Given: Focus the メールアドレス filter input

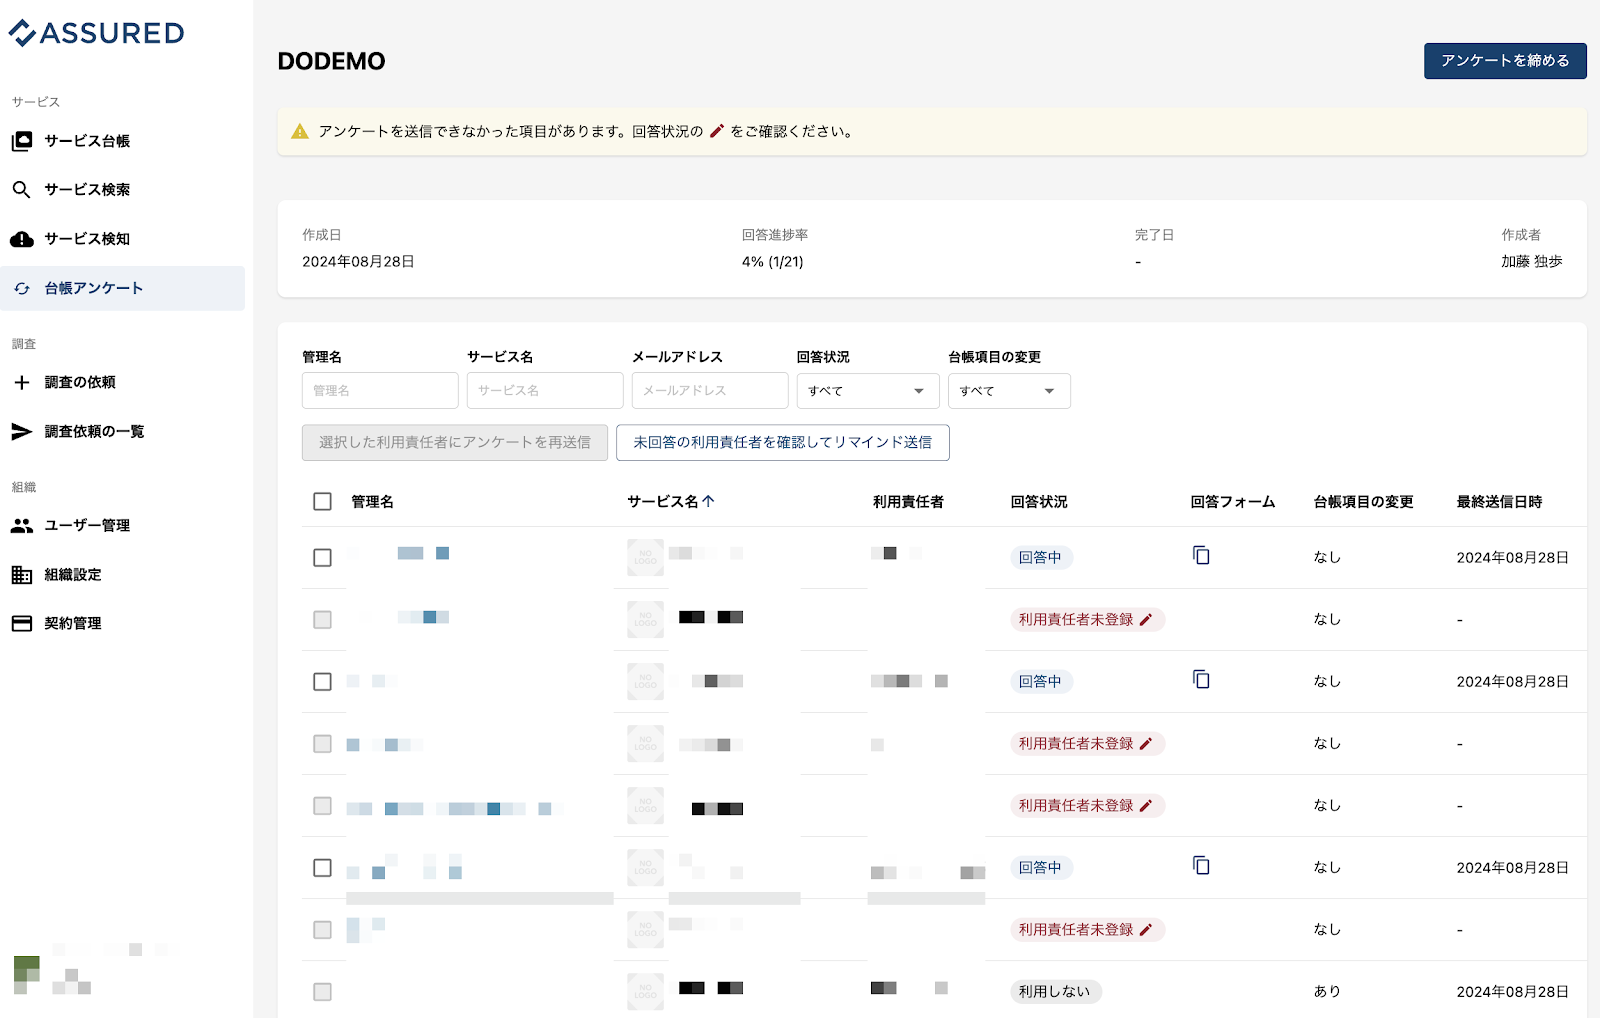Looking at the screenshot, I should tap(710, 391).
